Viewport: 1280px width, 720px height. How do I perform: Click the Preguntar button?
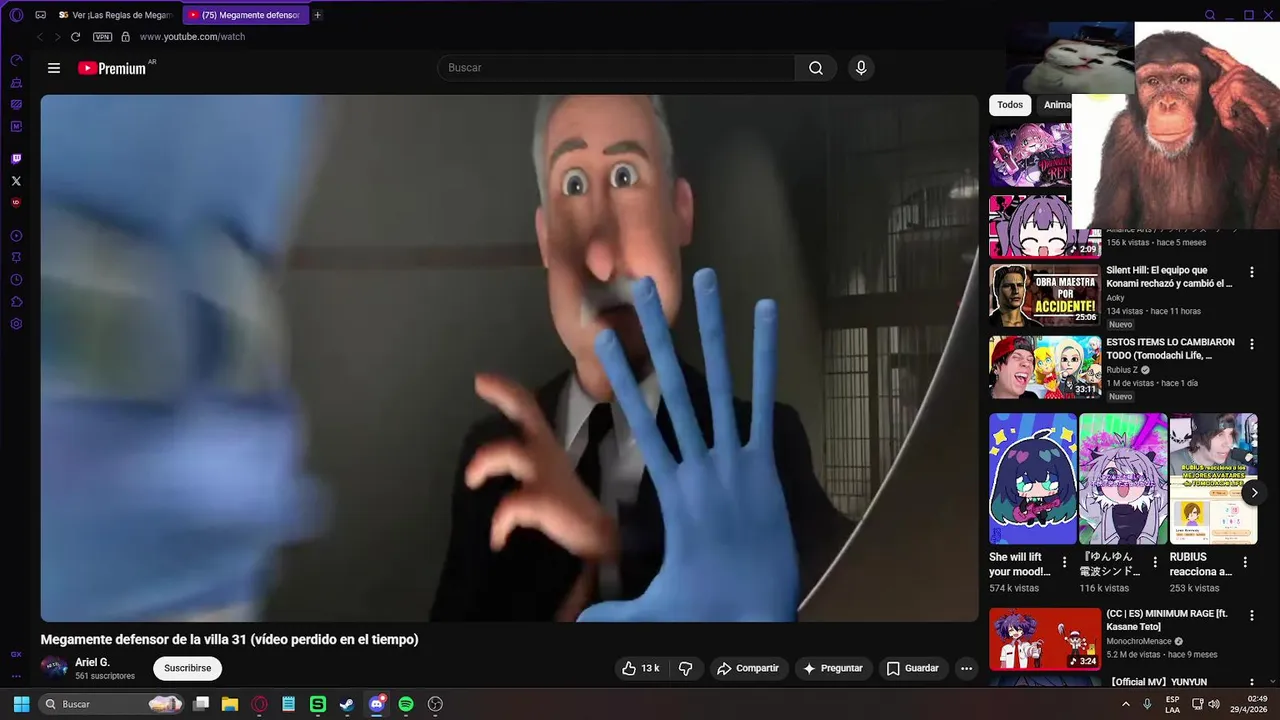click(x=833, y=668)
